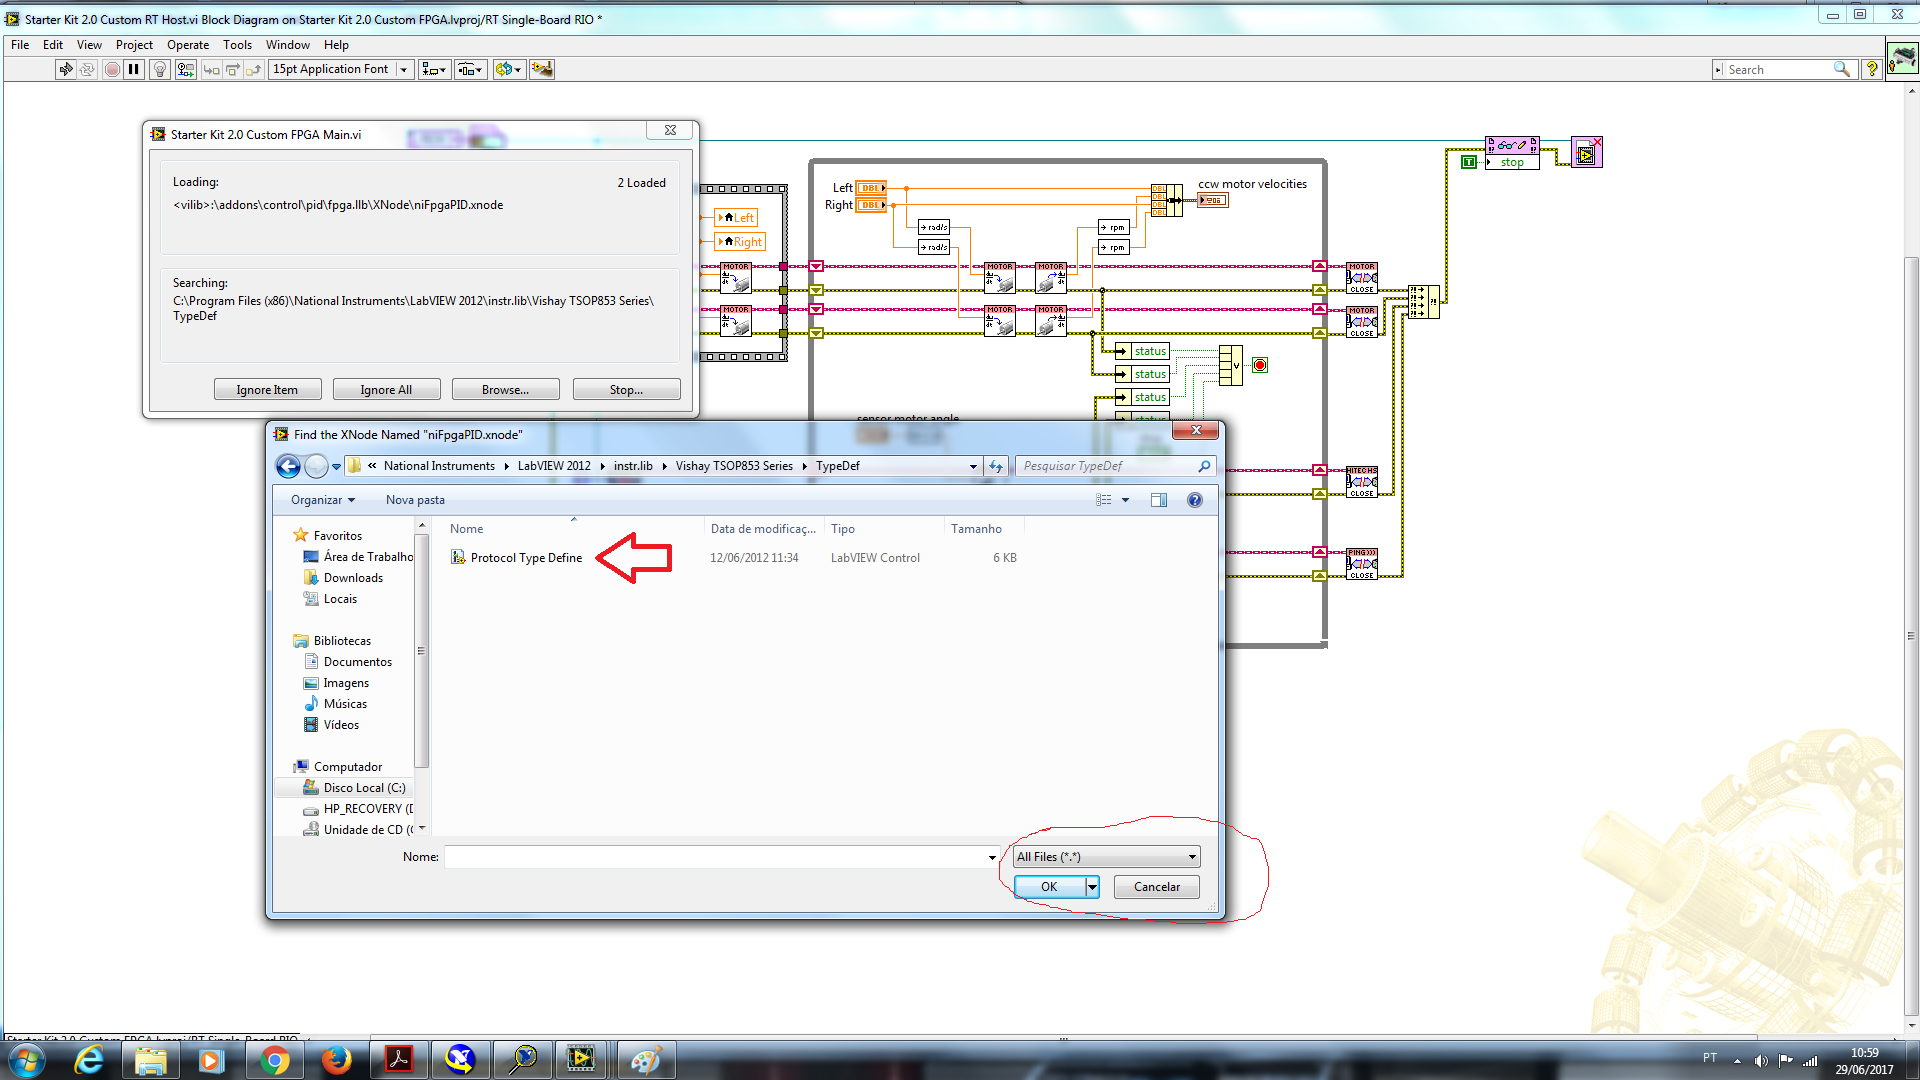Click Cancelar in the file dialog
Image resolution: width=1920 pixels, height=1080 pixels.
tap(1157, 887)
